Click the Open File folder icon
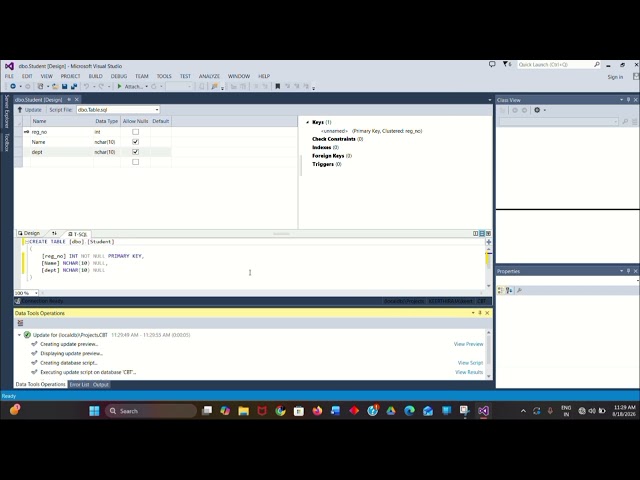The image size is (640, 480). coord(55,87)
